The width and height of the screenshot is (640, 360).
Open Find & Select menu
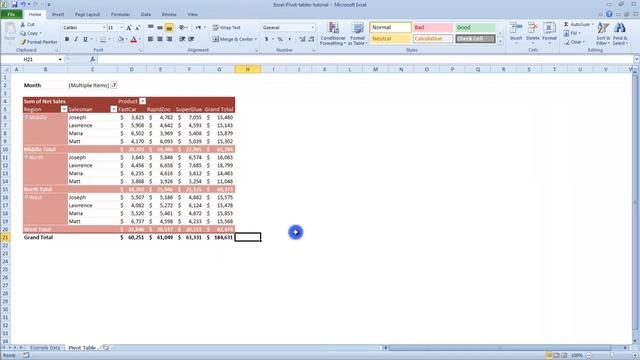(620, 34)
